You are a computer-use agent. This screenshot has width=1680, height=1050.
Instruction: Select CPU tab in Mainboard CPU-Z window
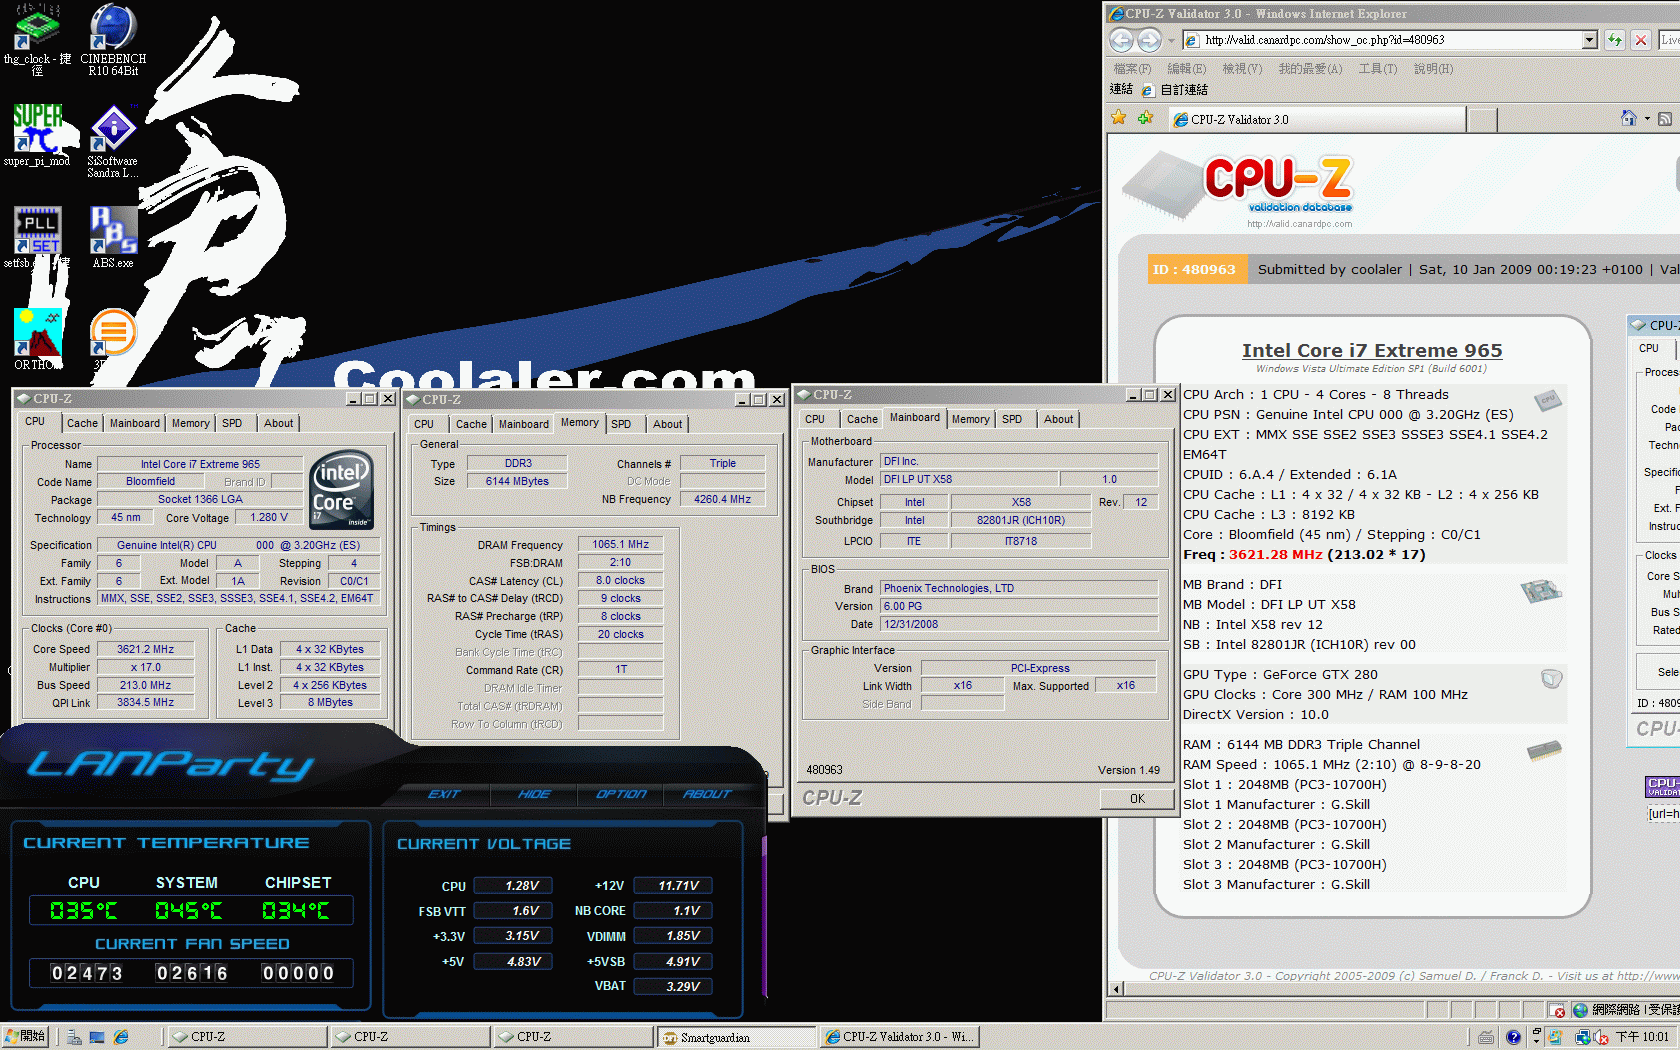(815, 419)
